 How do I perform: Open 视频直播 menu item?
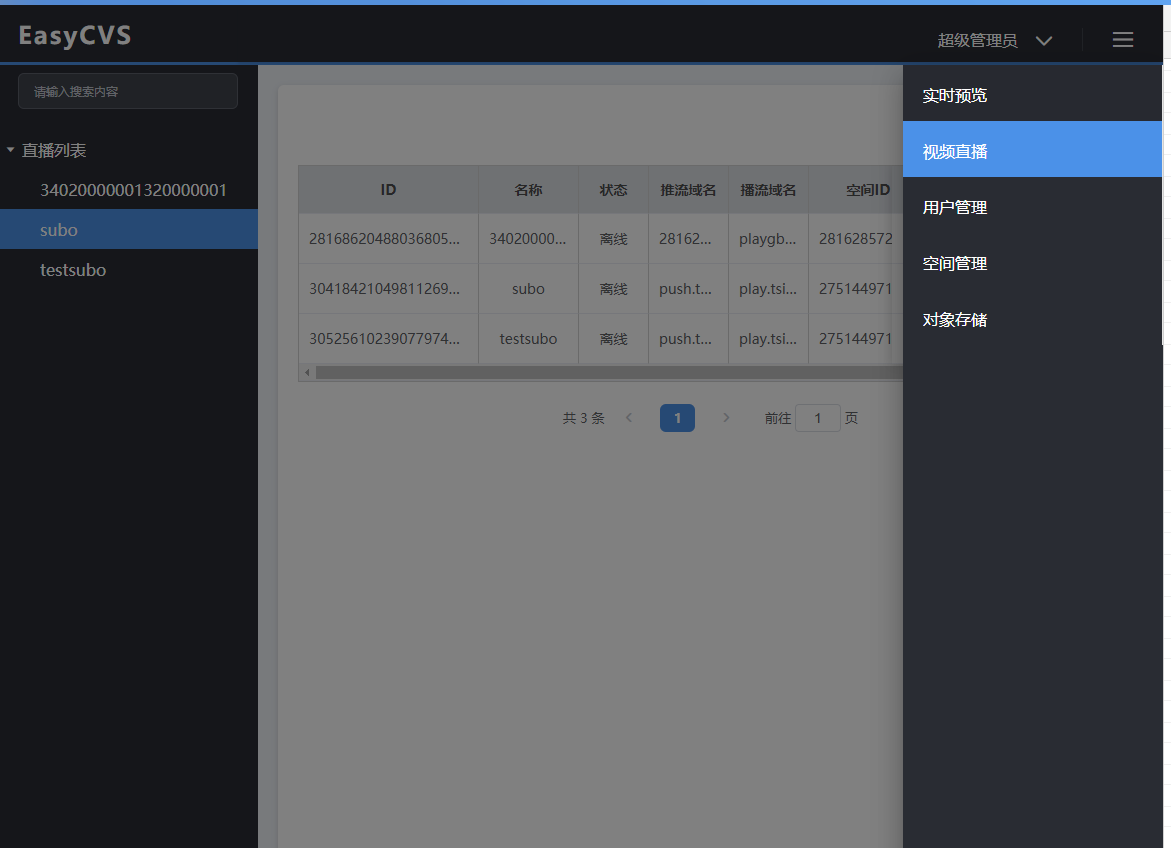tap(1032, 151)
